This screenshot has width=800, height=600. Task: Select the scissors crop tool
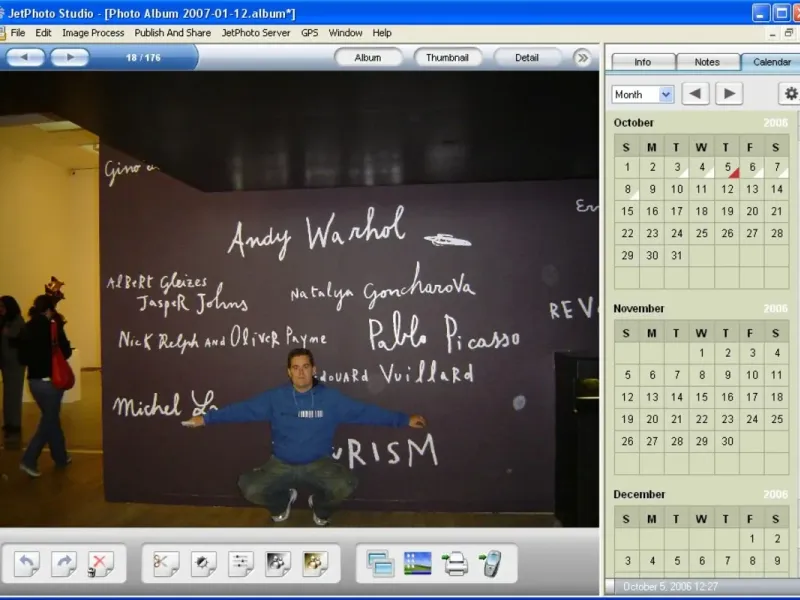166,563
